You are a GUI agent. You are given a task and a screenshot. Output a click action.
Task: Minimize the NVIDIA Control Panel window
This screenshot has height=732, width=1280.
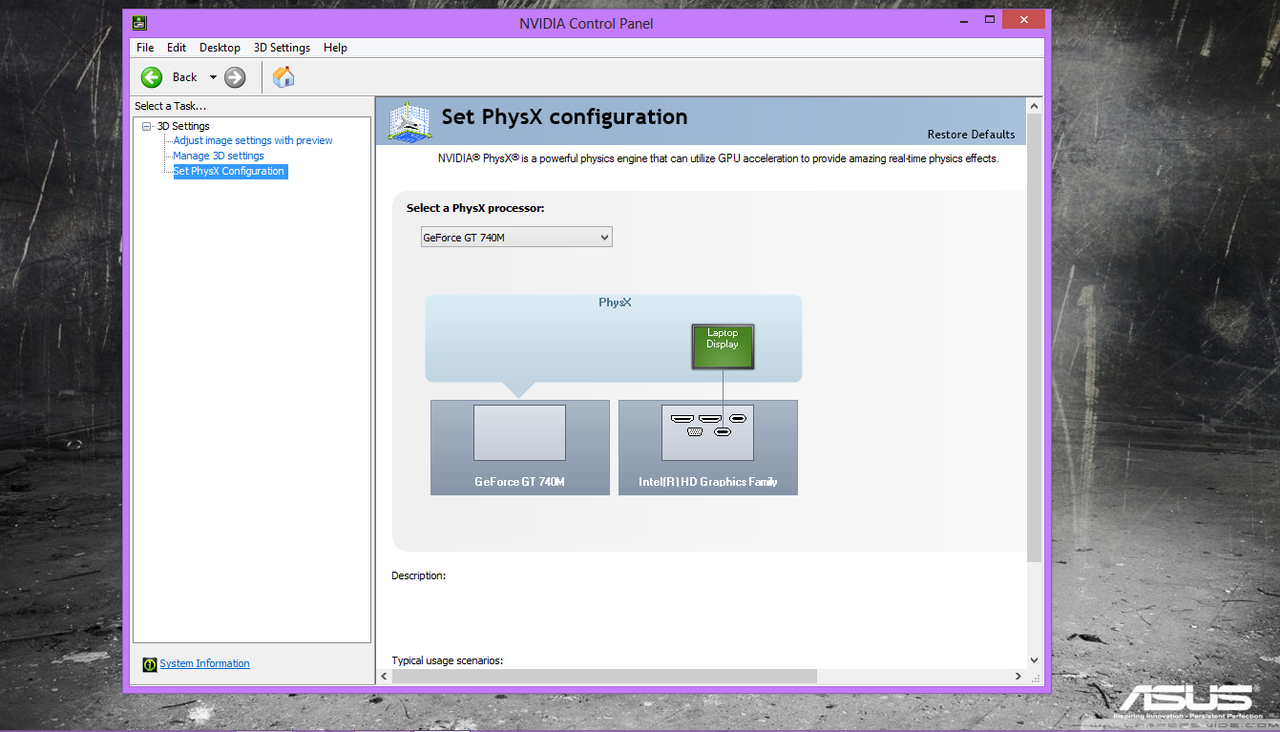[963, 19]
